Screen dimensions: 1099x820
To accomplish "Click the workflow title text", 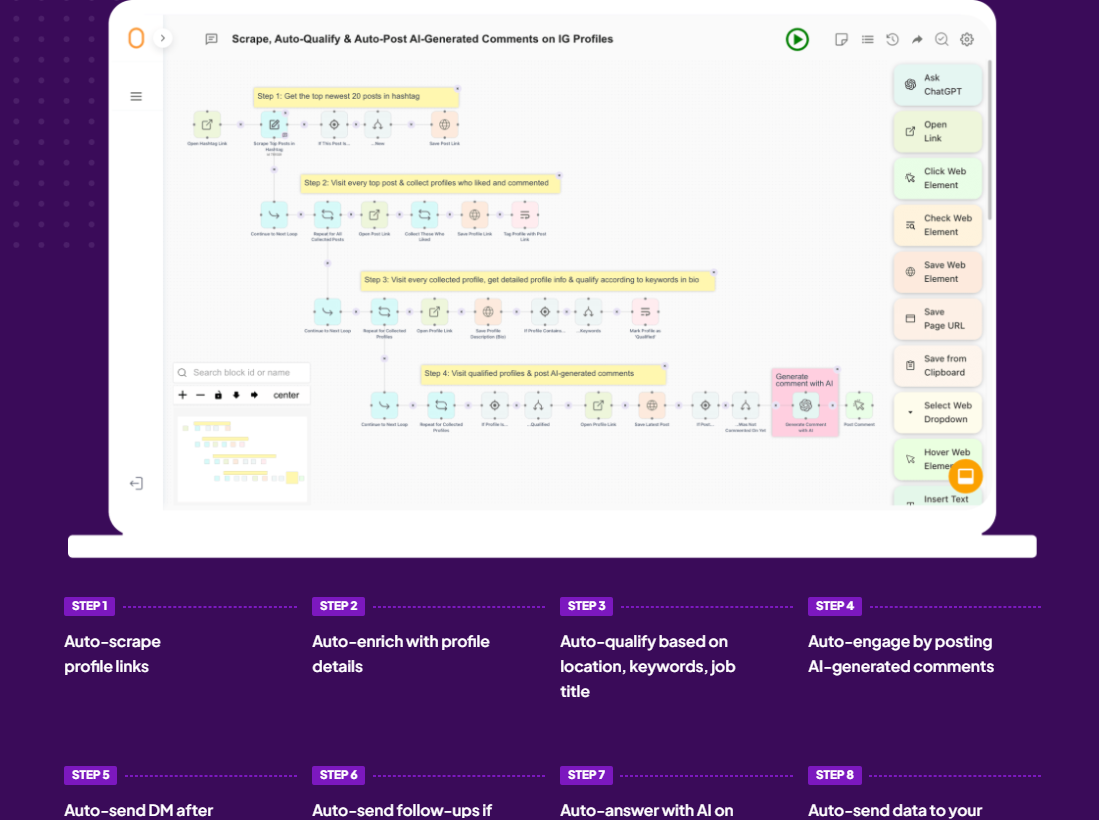I will [x=422, y=39].
